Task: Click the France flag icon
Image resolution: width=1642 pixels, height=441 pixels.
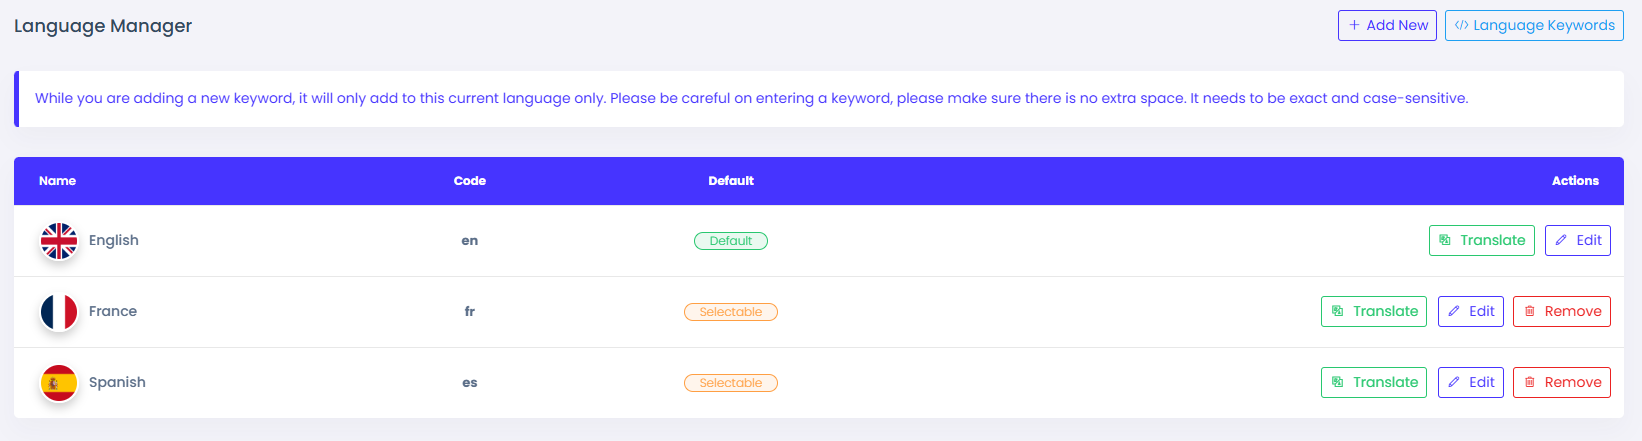Action: click(x=59, y=312)
